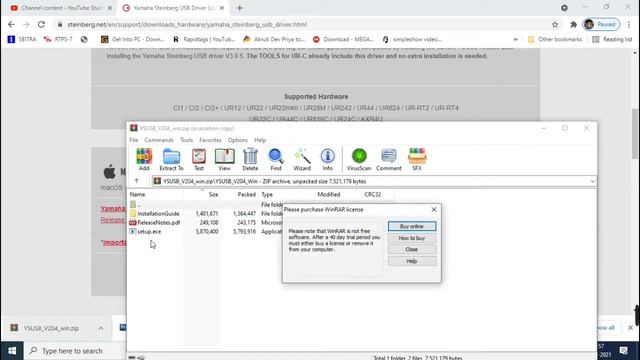This screenshot has height=360, width=640.
Task: Click the Paused profile button
Action: [x=601, y=24]
